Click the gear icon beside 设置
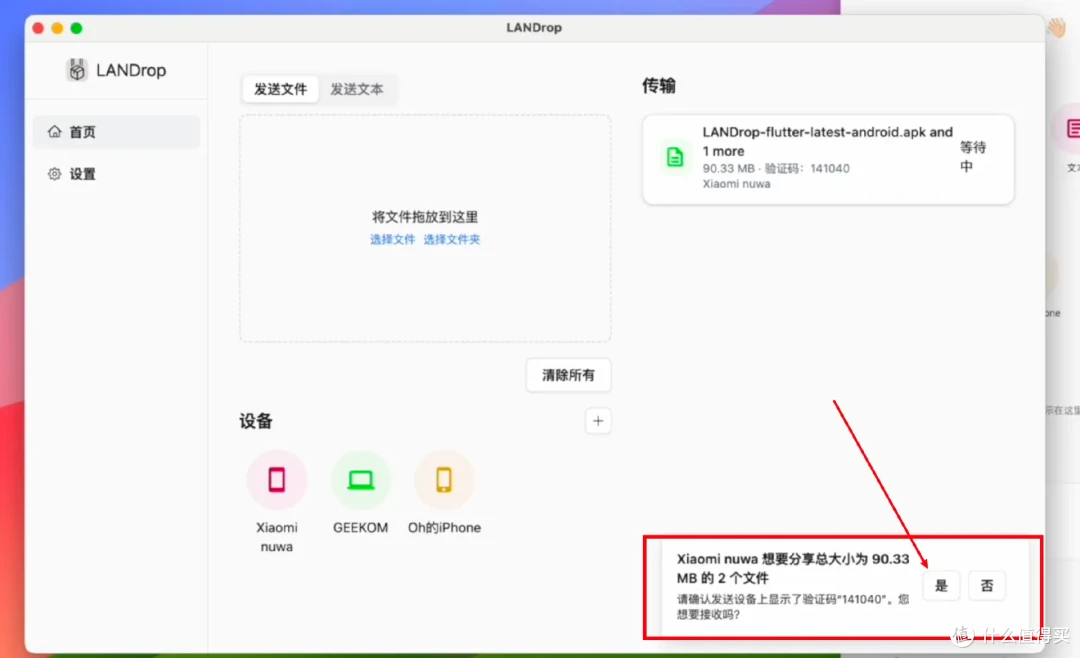This screenshot has width=1080, height=658. click(54, 174)
